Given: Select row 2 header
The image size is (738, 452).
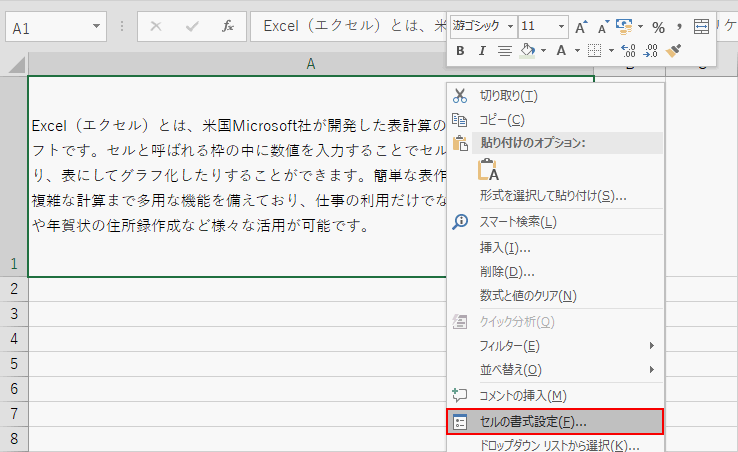Looking at the screenshot, I should coord(14,289).
